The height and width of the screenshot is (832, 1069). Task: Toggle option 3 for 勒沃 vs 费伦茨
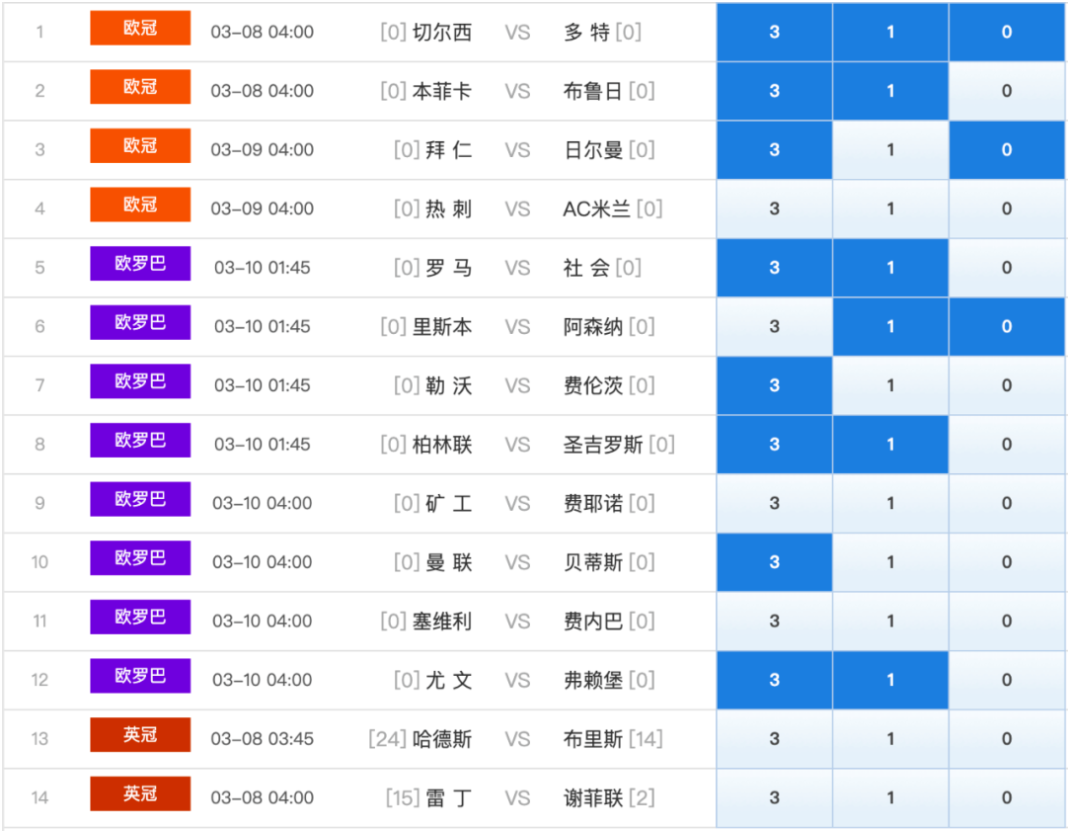coord(774,385)
